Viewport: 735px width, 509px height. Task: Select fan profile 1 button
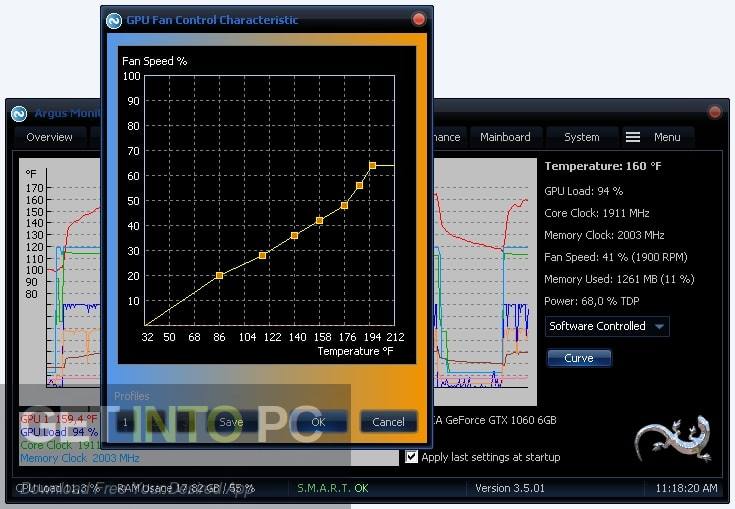point(125,422)
